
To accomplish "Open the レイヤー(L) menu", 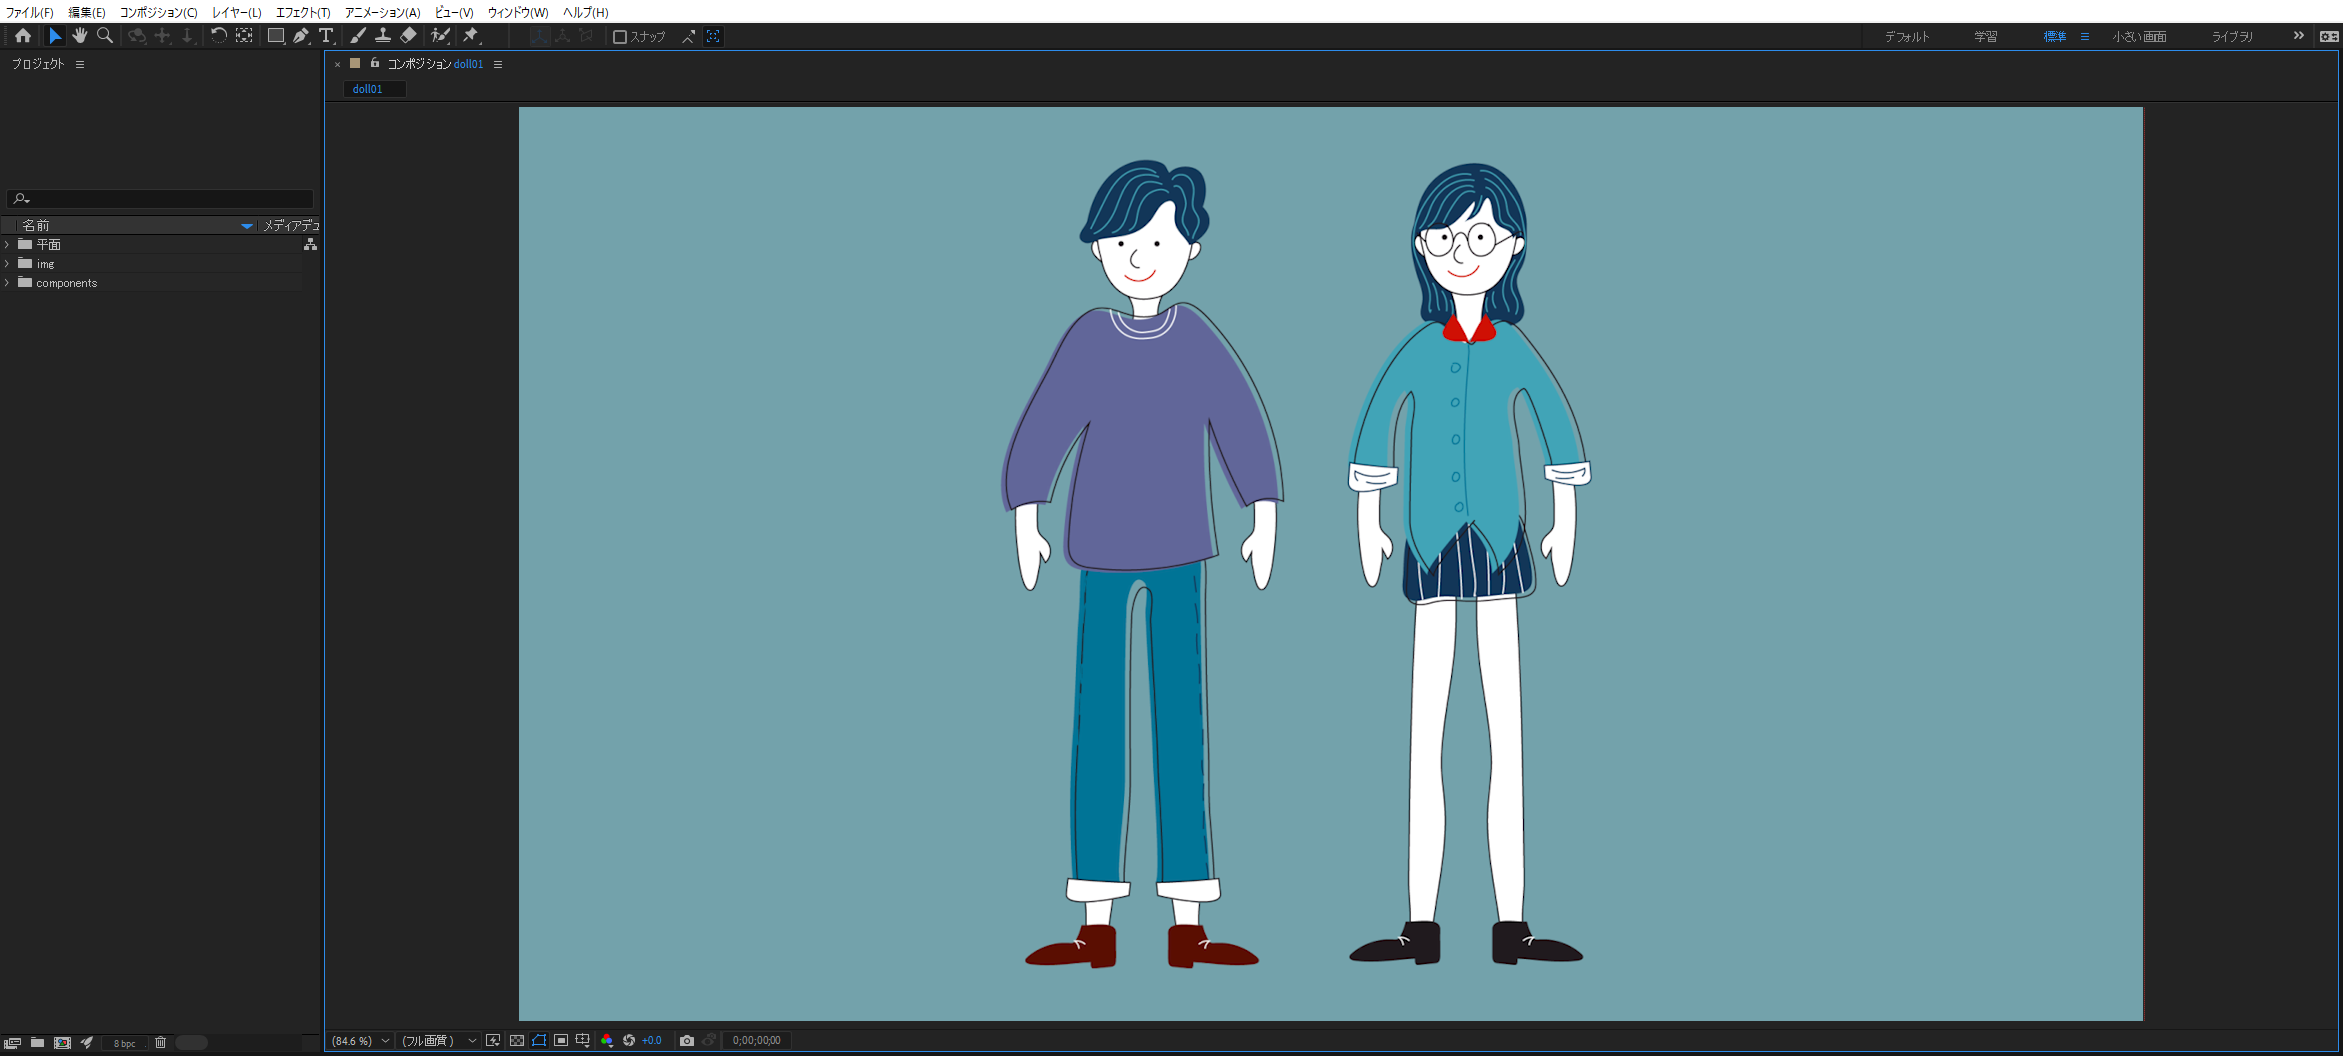I will click(236, 12).
